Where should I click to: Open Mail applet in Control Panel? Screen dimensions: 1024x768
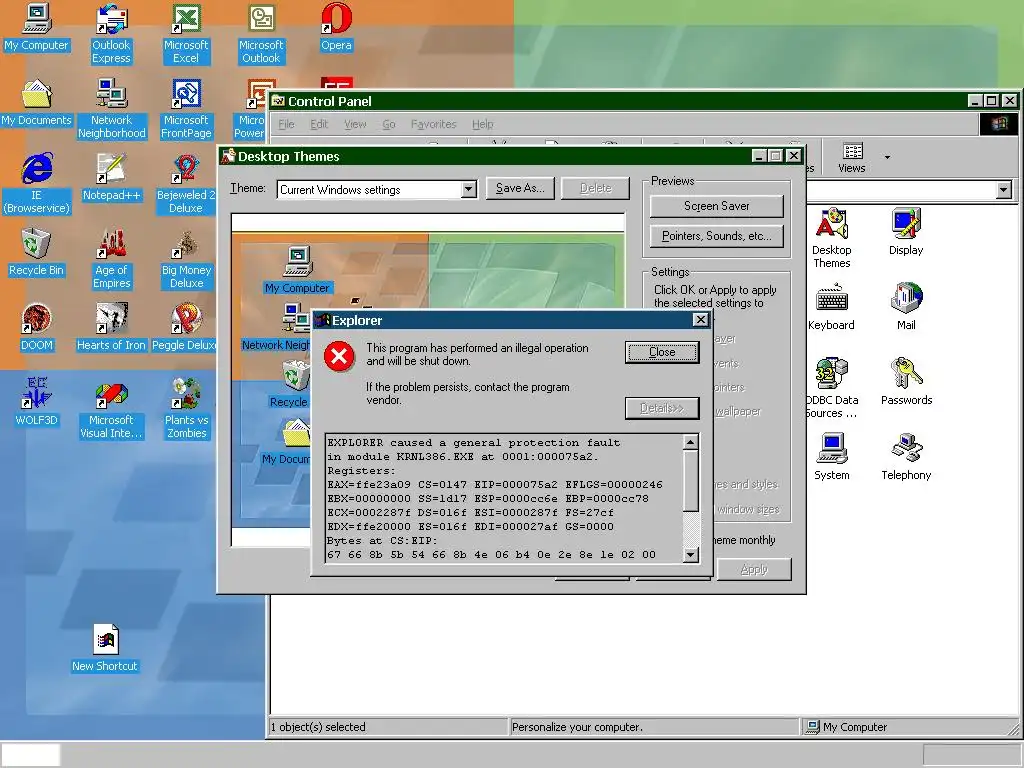[x=906, y=307]
